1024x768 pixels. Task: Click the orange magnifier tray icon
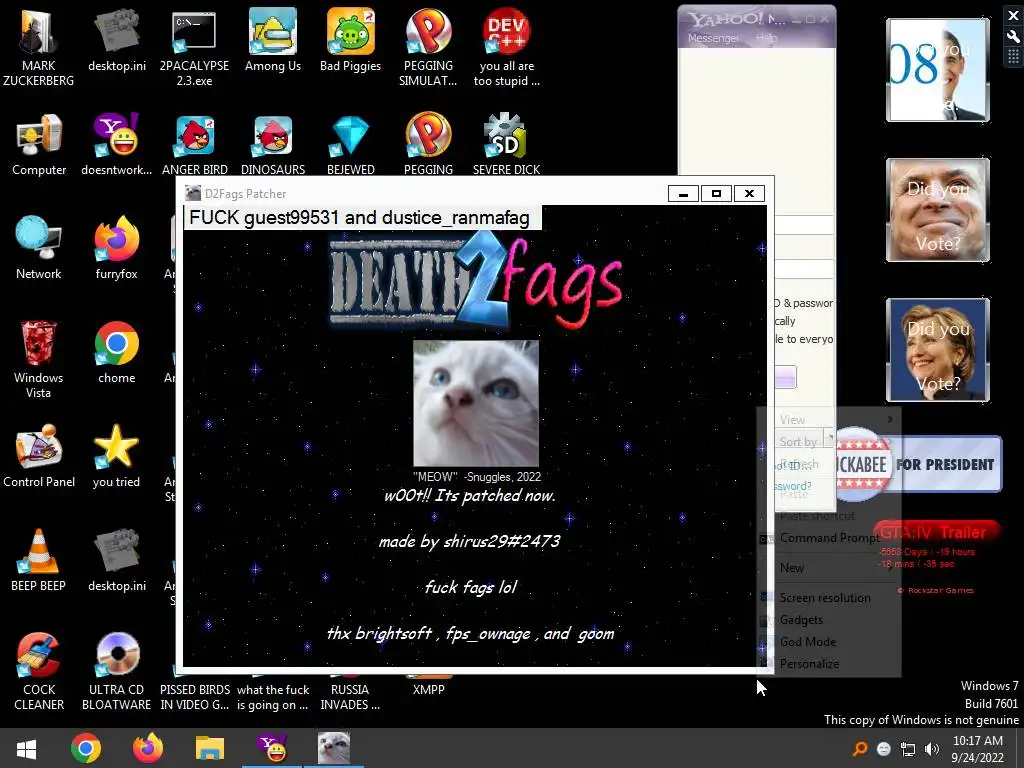click(860, 749)
